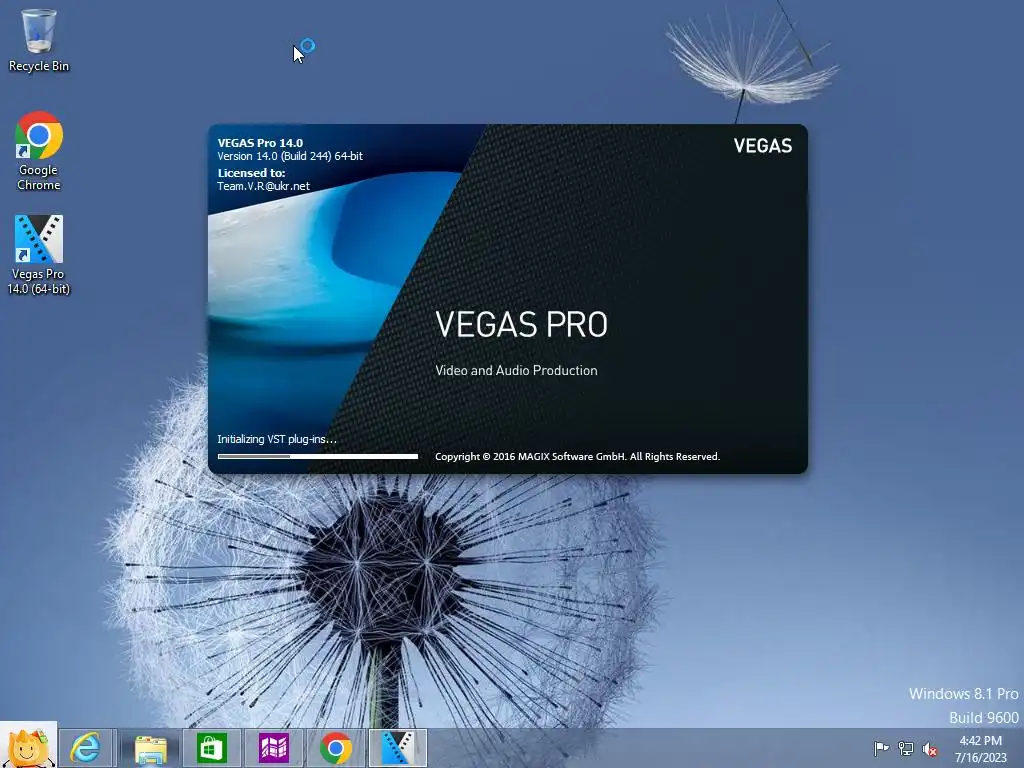Click 'Video and Audio Production' subtitle

[x=516, y=370]
